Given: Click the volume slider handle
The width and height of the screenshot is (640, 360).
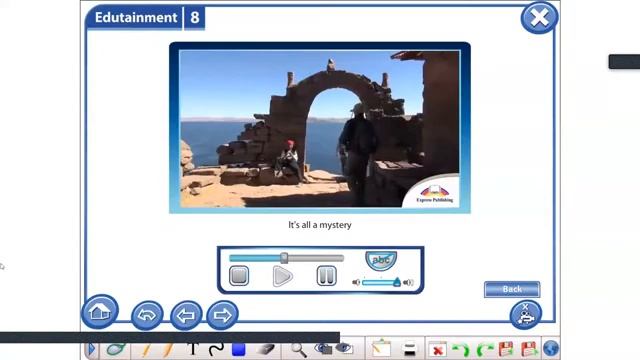Looking at the screenshot, I should tap(397, 282).
